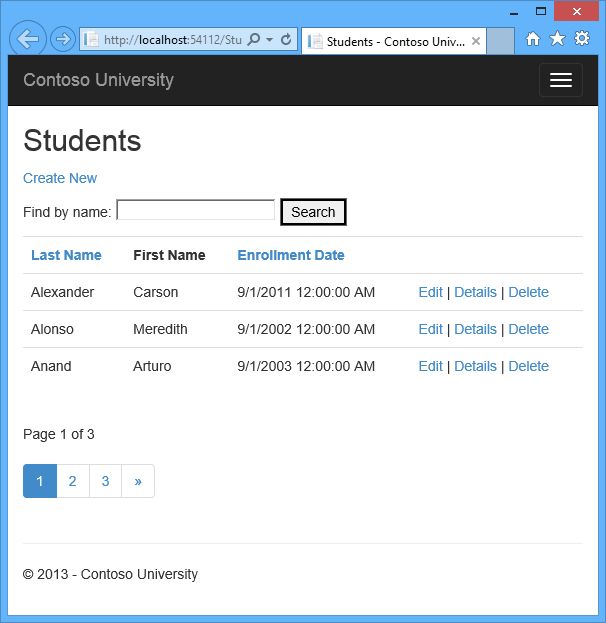Click the Create New link
The height and width of the screenshot is (623, 606).
[x=60, y=178]
